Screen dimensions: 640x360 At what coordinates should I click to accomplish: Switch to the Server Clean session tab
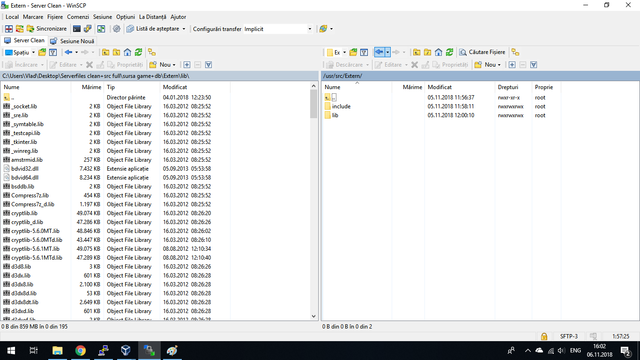pyautogui.click(x=24, y=40)
